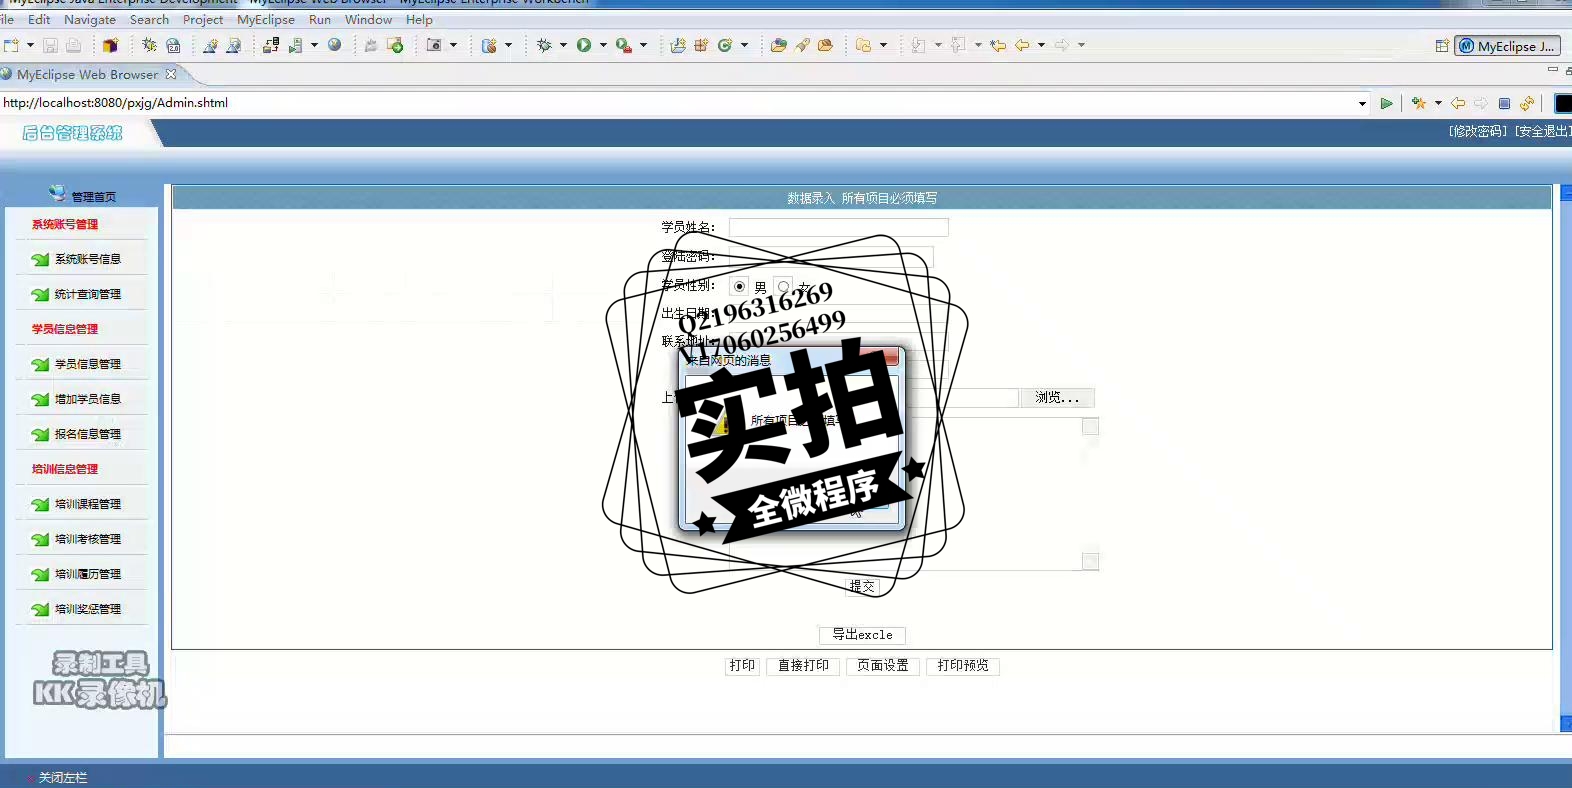The width and height of the screenshot is (1572, 788).
Task: Expand the URL address history dropdown
Action: 1362,103
